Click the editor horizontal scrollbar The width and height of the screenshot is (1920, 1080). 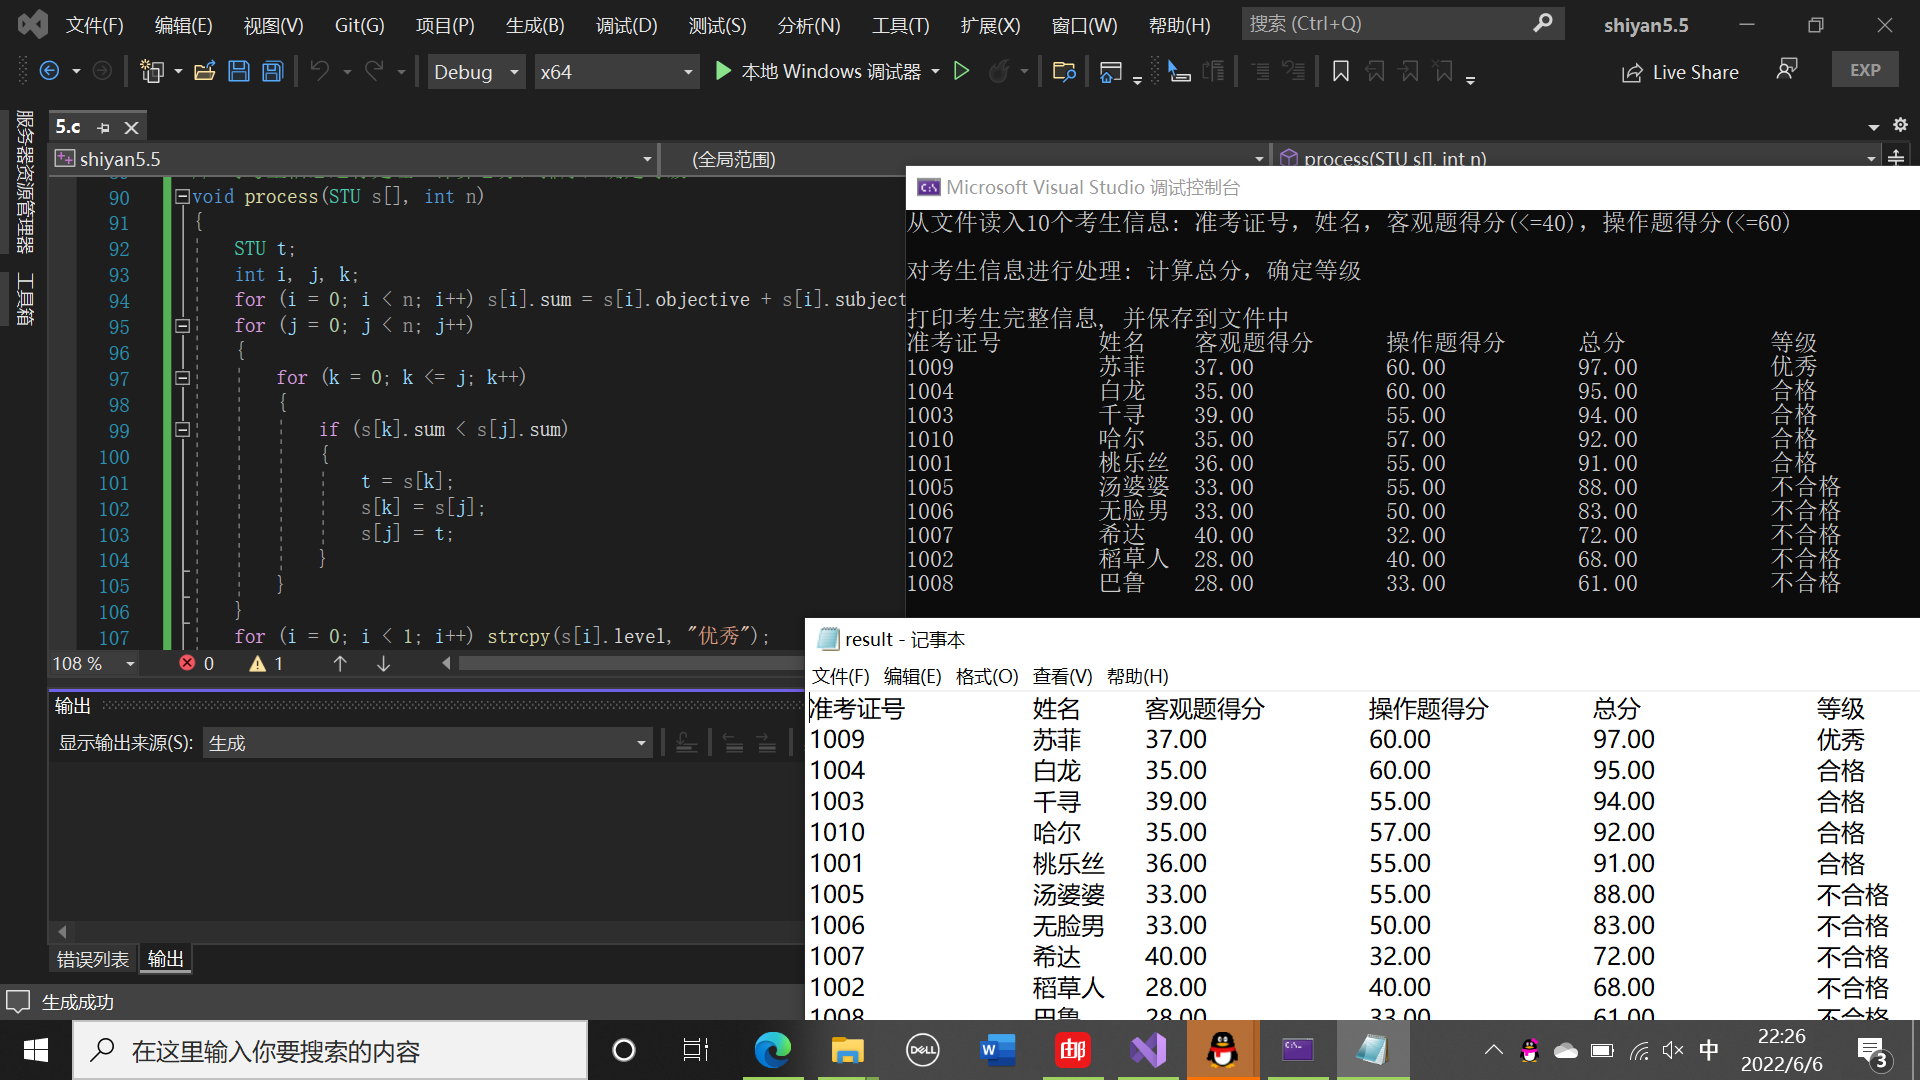click(630, 664)
